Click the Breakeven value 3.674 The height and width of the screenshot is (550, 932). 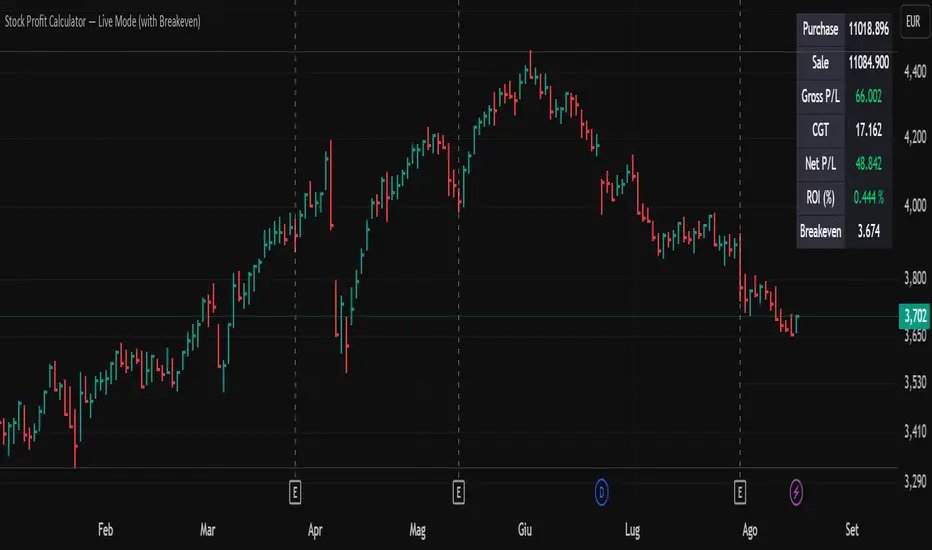coord(868,231)
